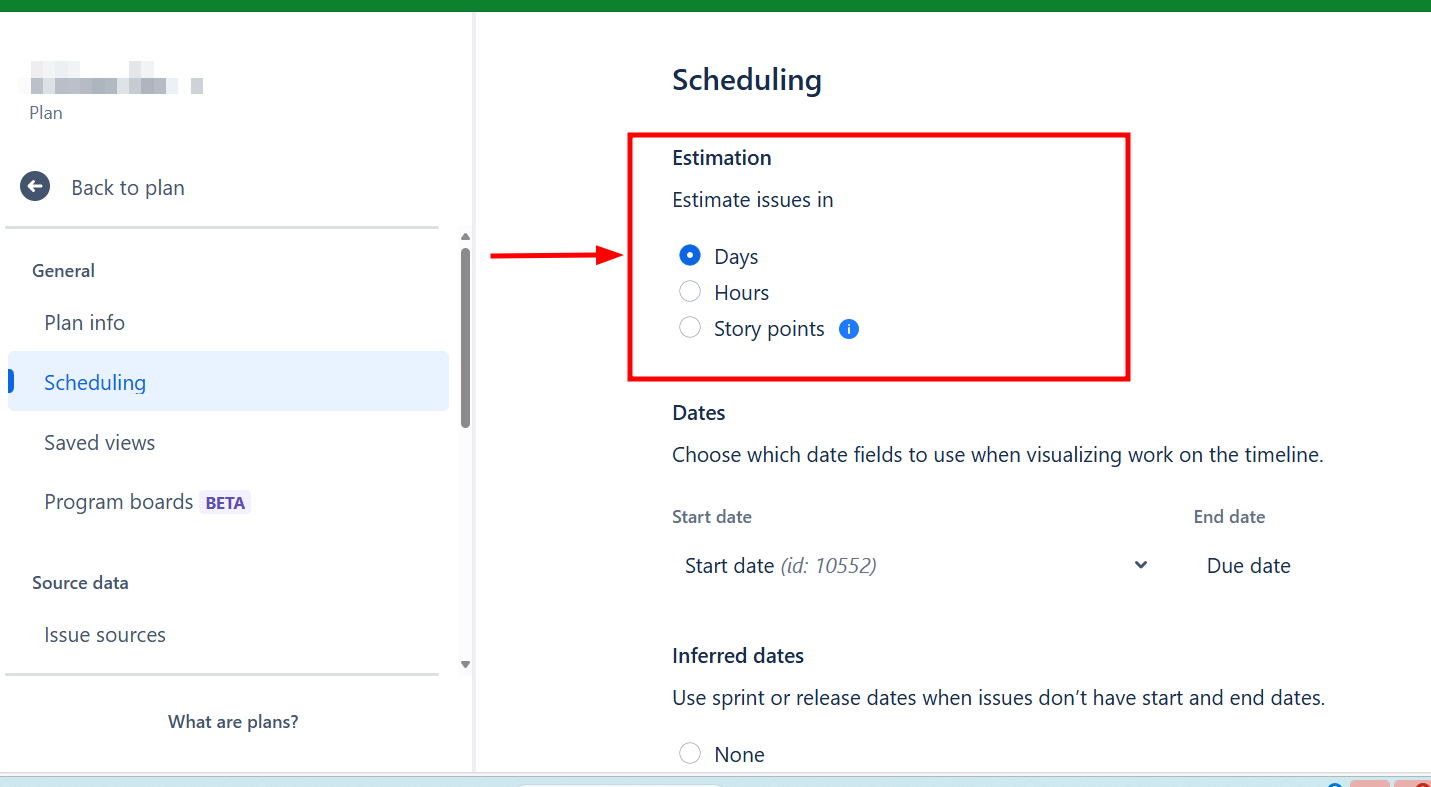
Task: Select Scheduling in the sidebar
Action: 95,382
